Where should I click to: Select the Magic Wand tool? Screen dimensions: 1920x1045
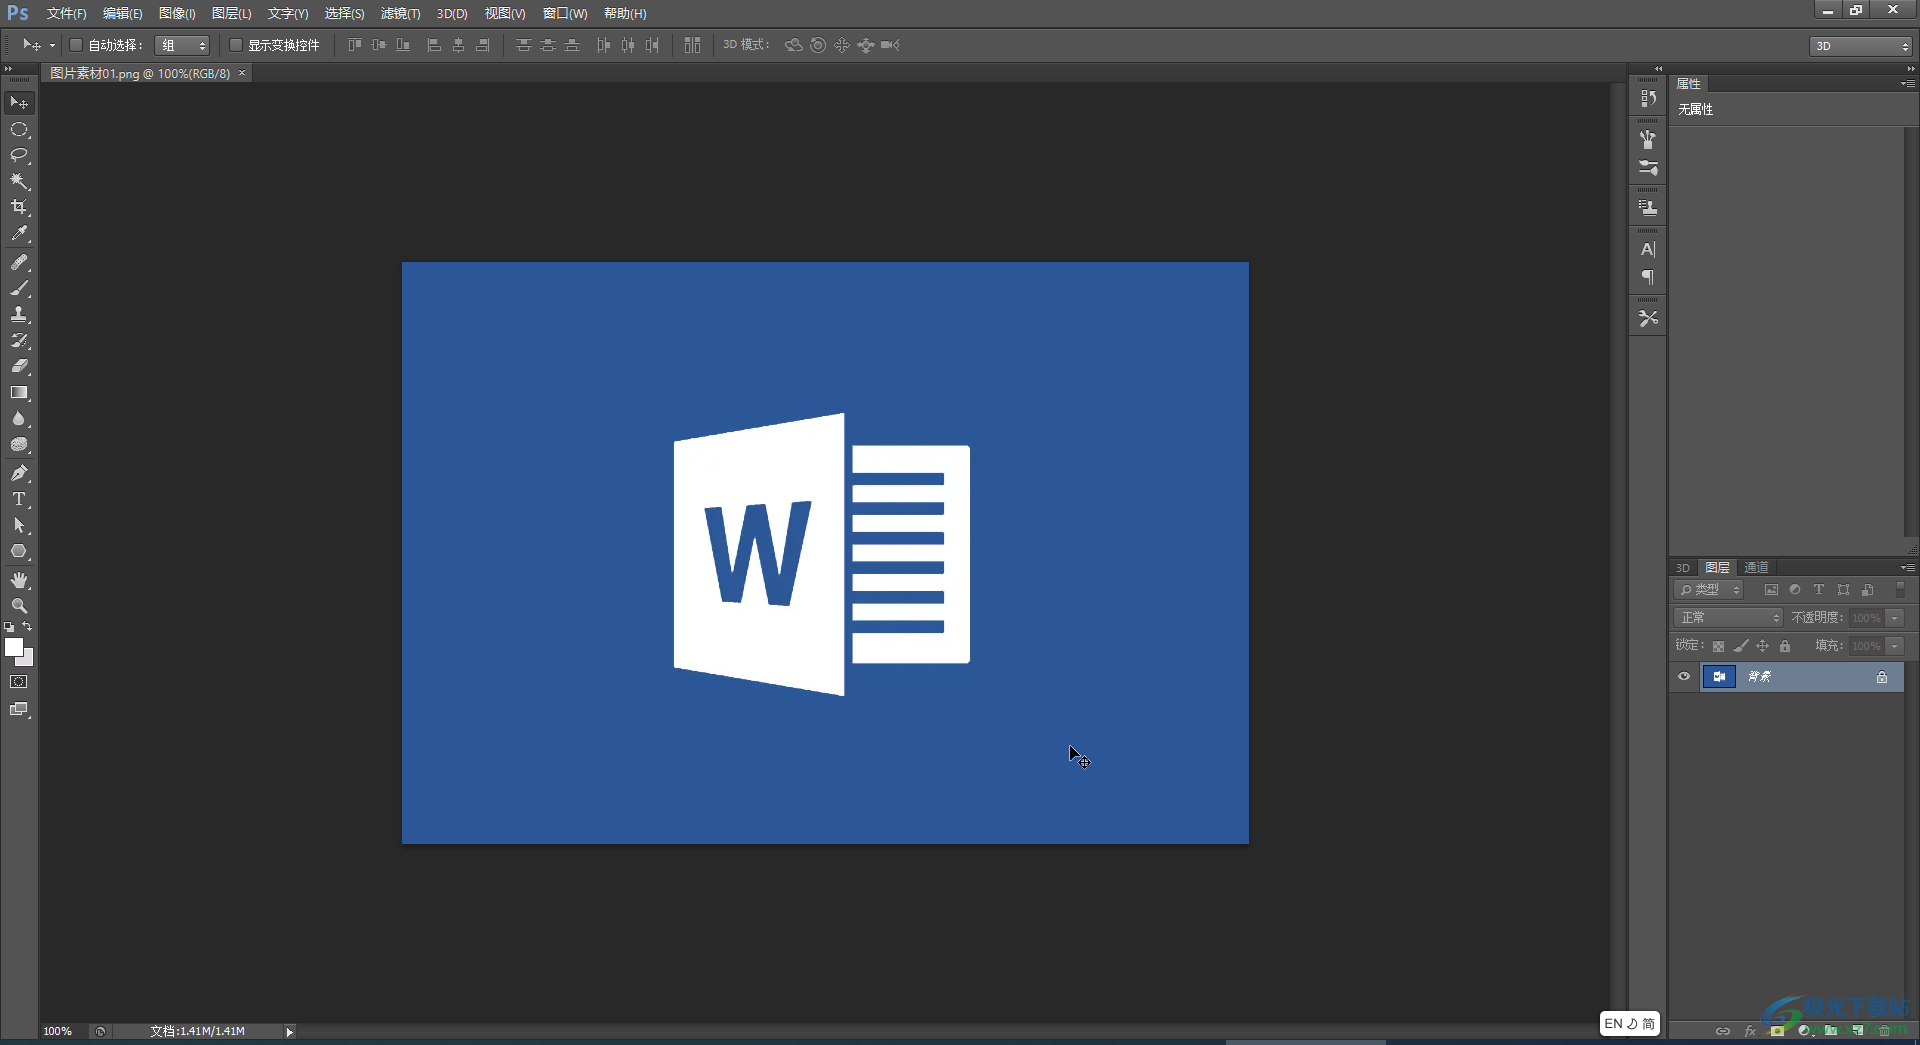[x=19, y=181]
